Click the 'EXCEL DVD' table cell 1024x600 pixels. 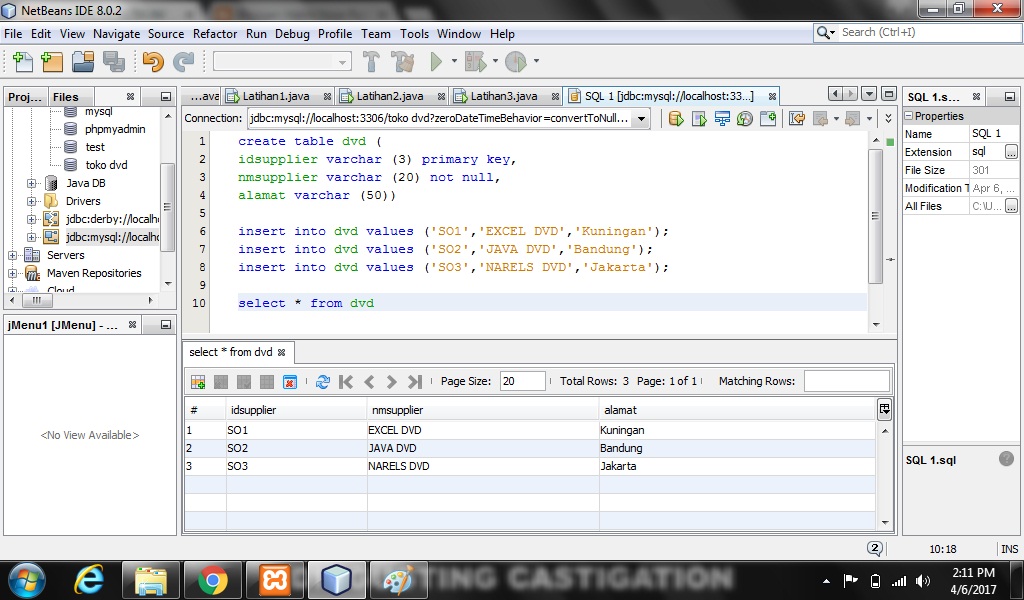coord(483,430)
